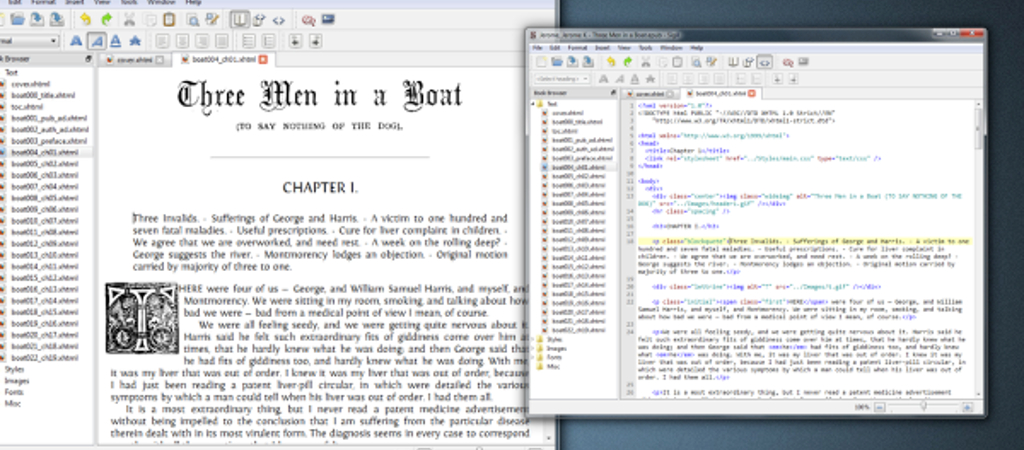Undo with yellow arrow in front window
The height and width of the screenshot is (450, 1024).
click(611, 62)
